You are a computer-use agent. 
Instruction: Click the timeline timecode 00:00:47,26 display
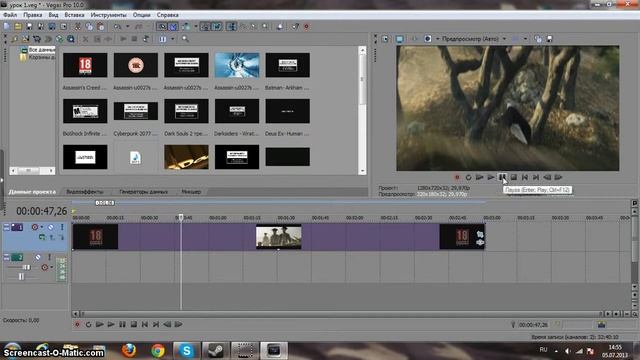point(41,211)
